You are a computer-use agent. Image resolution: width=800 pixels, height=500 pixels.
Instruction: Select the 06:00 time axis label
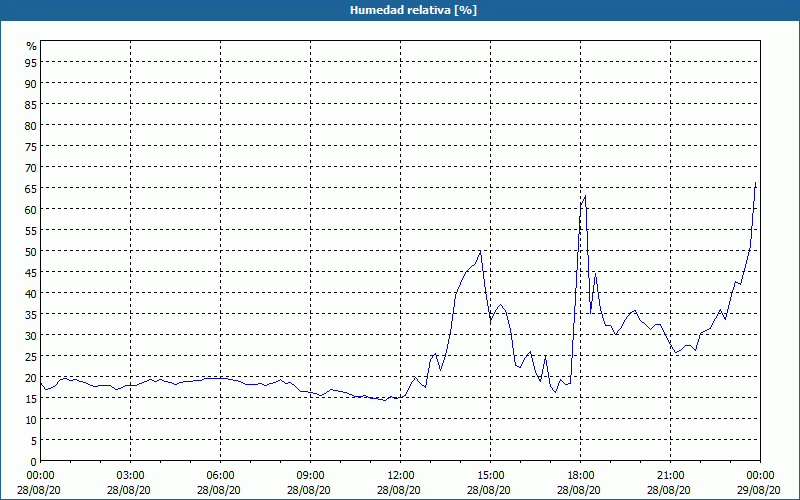click(x=220, y=476)
